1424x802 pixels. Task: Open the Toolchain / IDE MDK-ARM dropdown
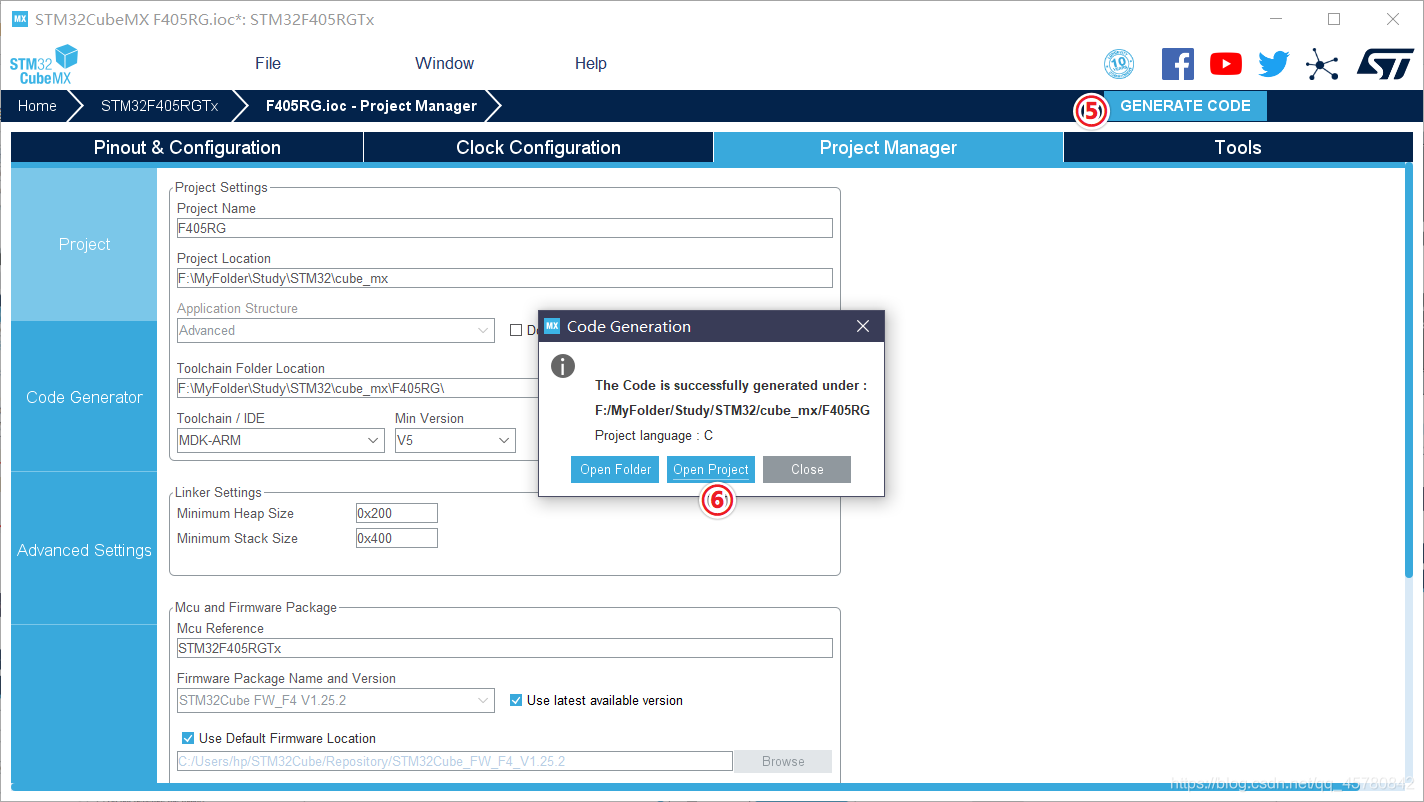280,440
